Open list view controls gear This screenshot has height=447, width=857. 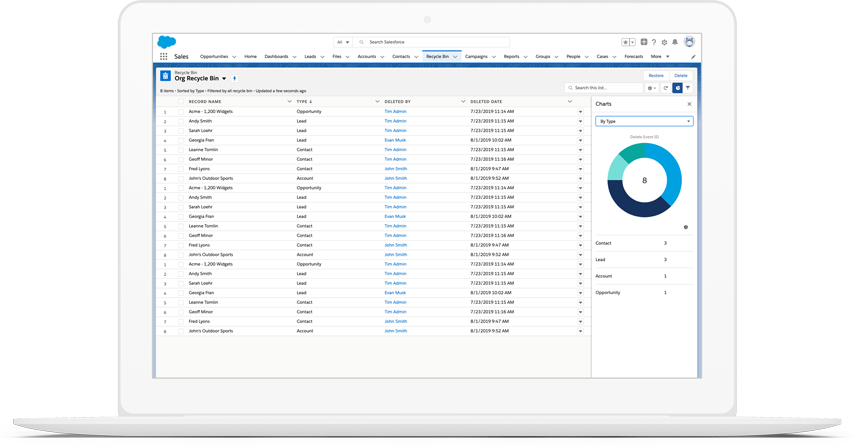[x=651, y=88]
